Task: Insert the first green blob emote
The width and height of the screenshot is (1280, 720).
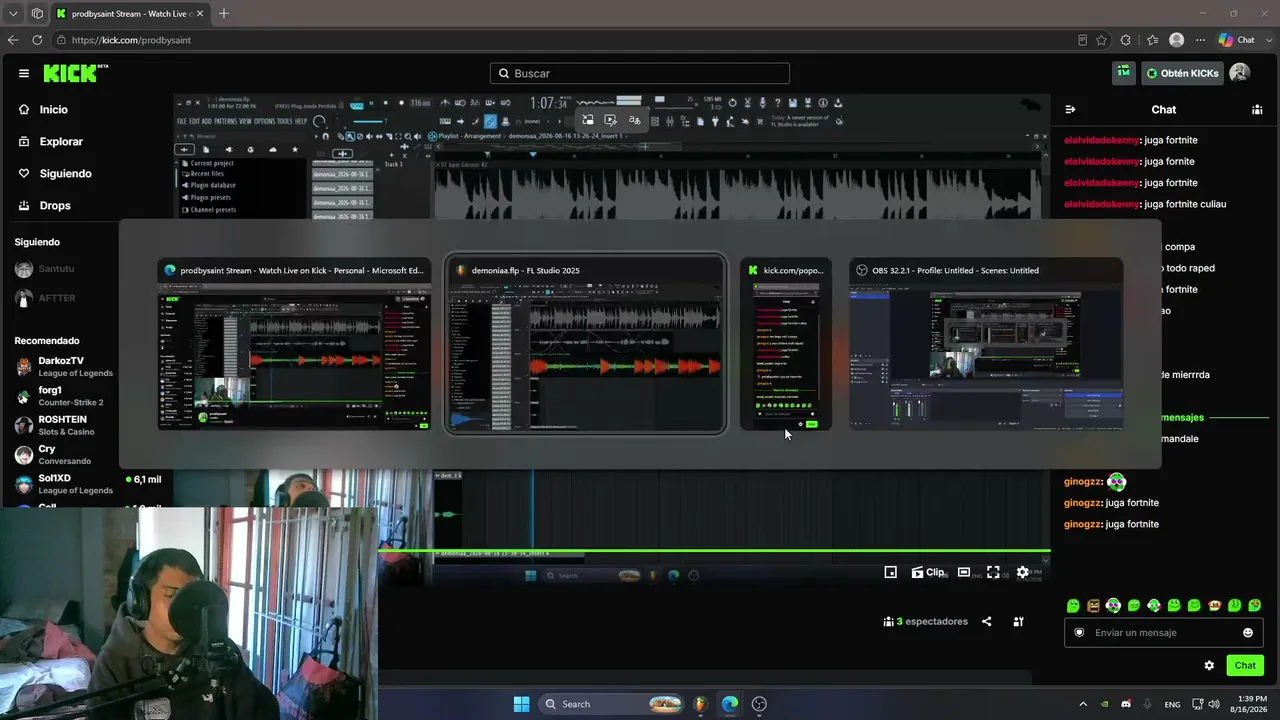Action: click(1073, 605)
